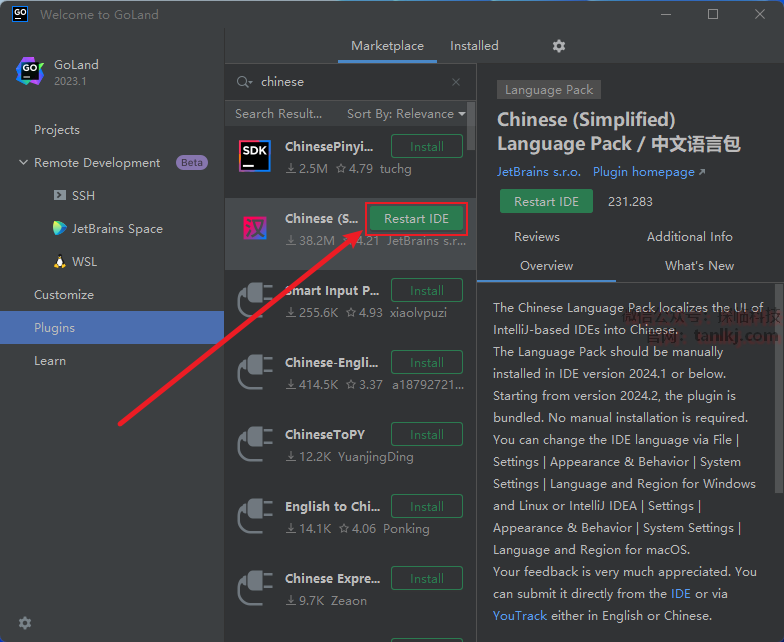Open the Sort By Relevance dropdown
This screenshot has width=784, height=642.
point(406,114)
